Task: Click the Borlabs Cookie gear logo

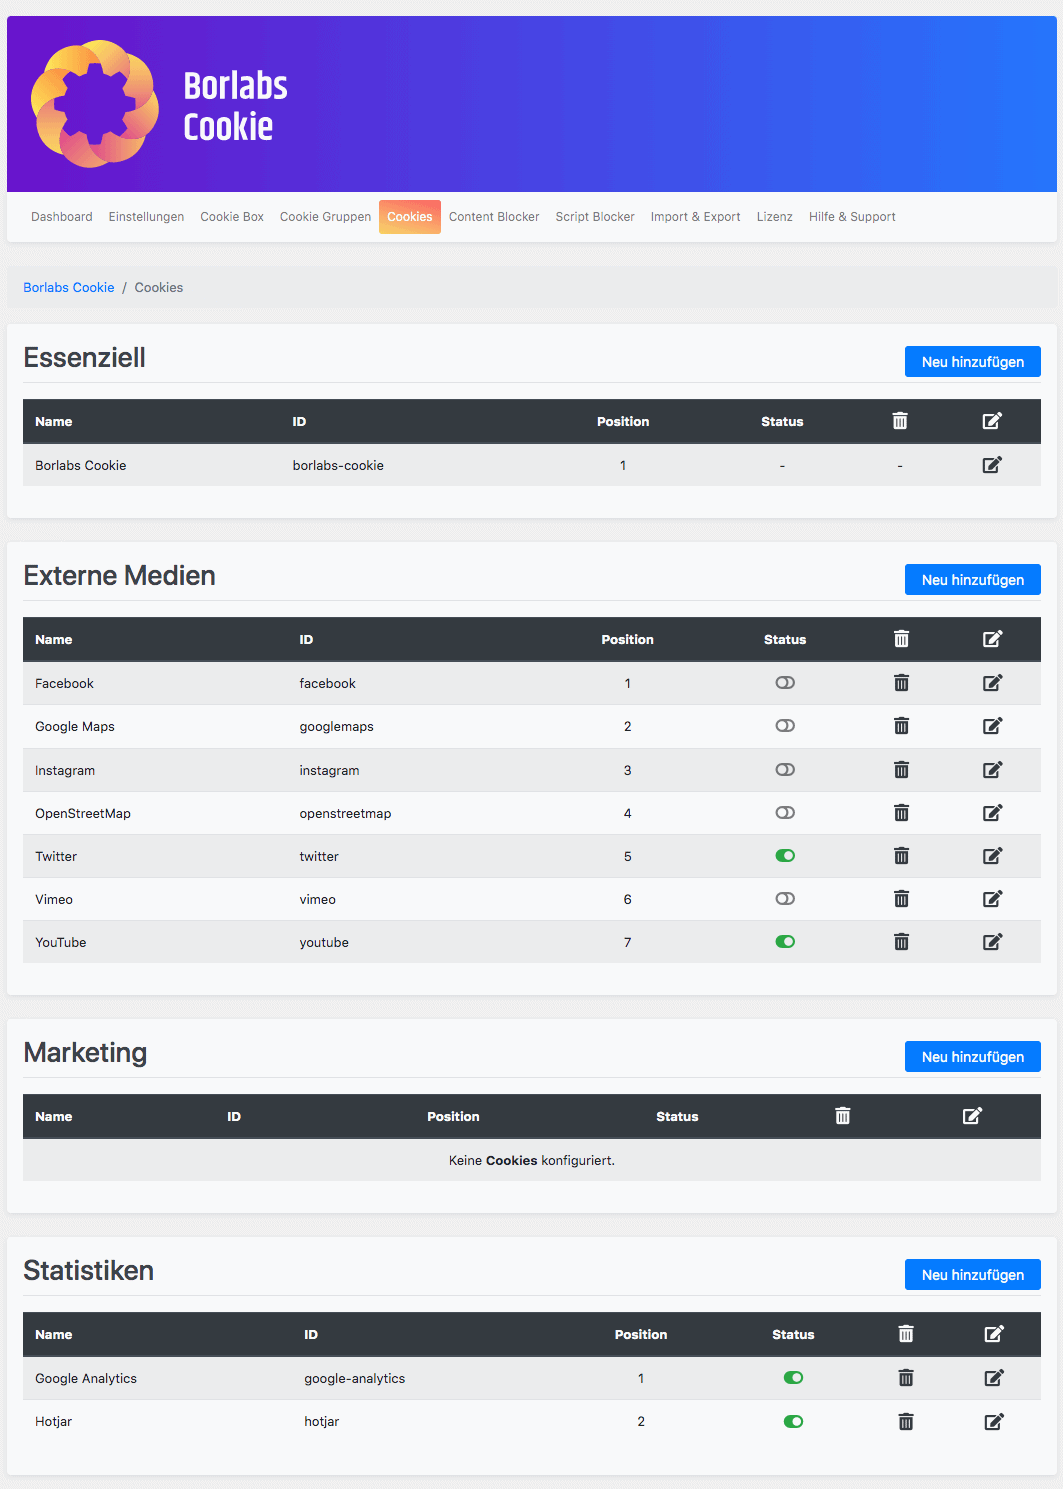Action: (94, 104)
